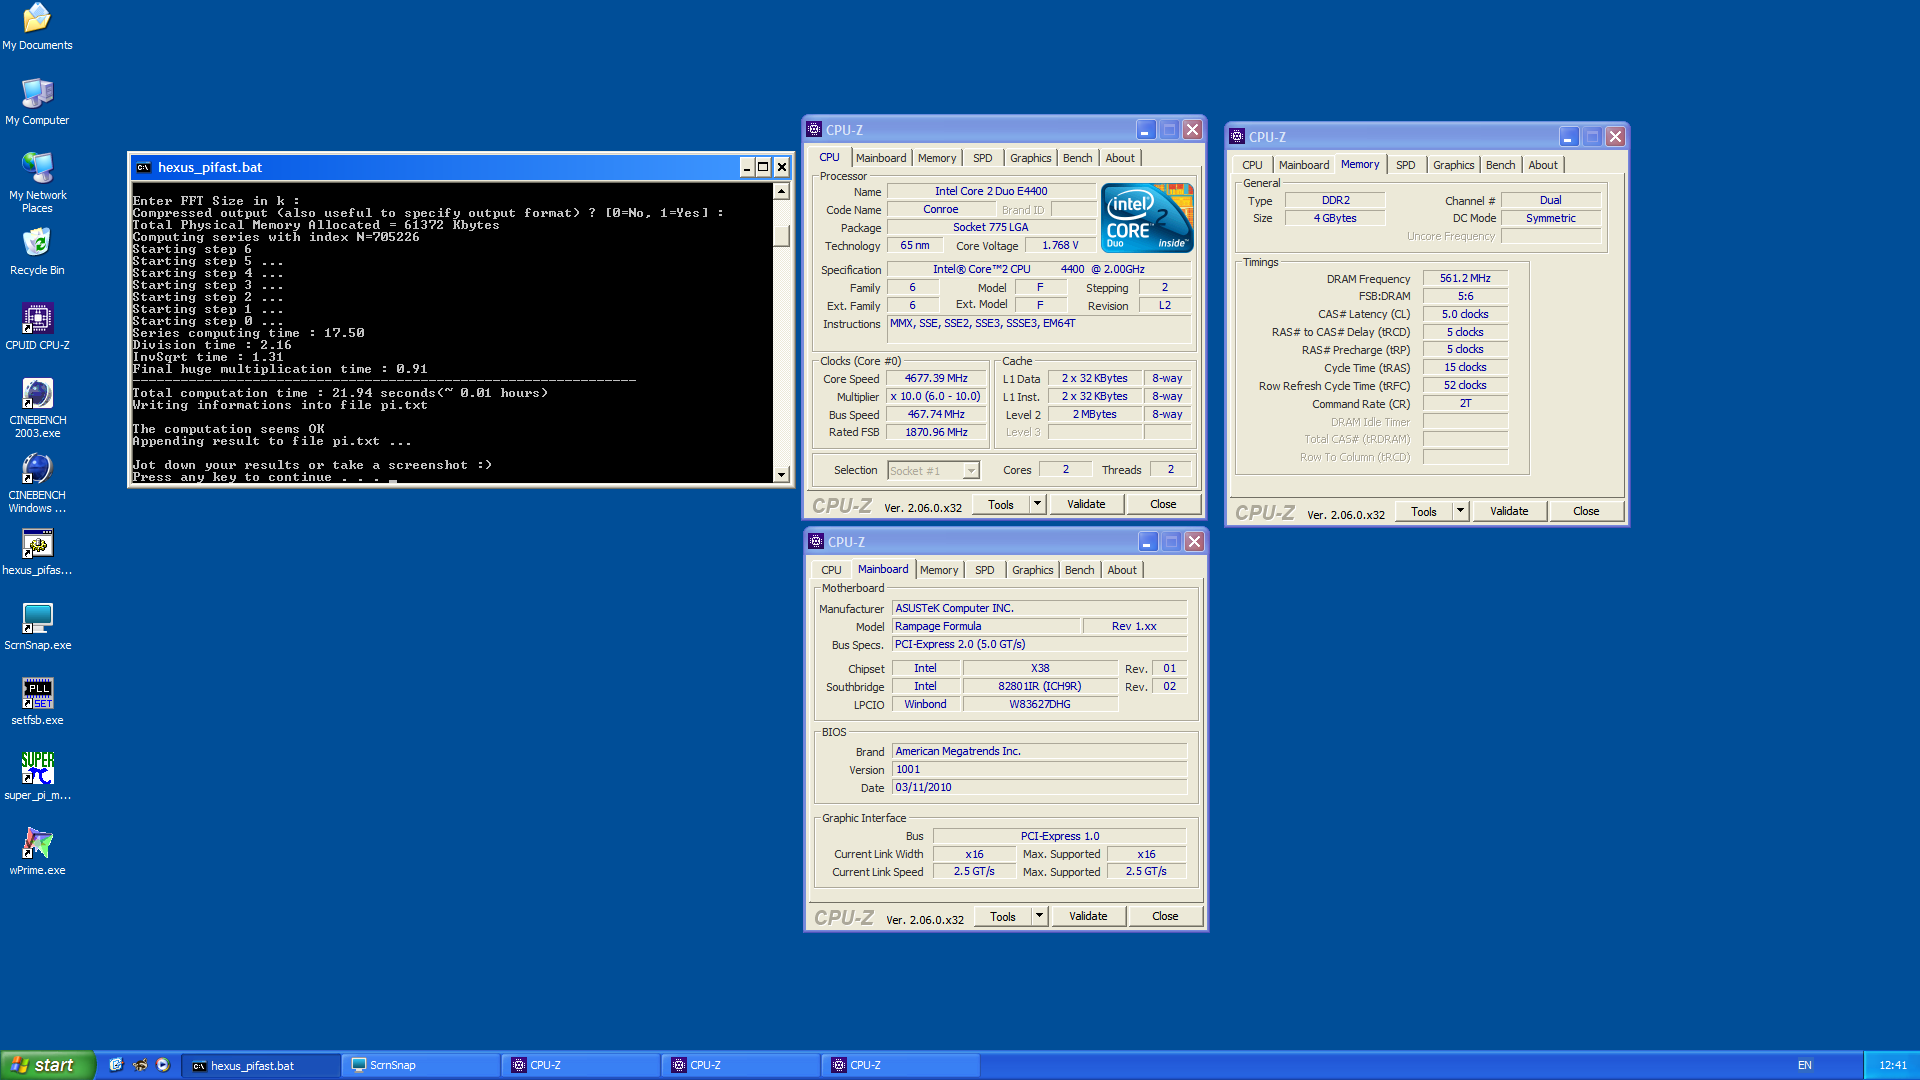1920x1080 pixels.
Task: Expand Tools dropdown arrow in CPU window
Action: 1038,505
